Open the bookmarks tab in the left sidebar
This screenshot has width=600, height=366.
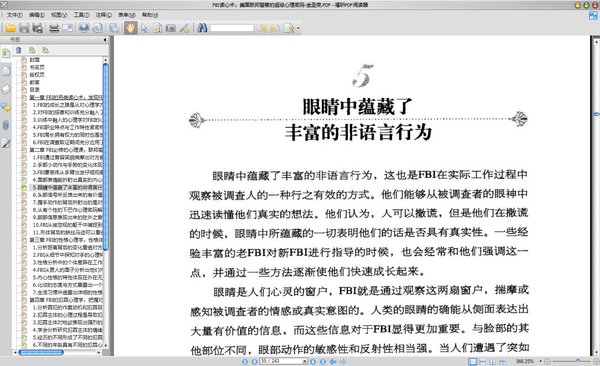click(6, 53)
